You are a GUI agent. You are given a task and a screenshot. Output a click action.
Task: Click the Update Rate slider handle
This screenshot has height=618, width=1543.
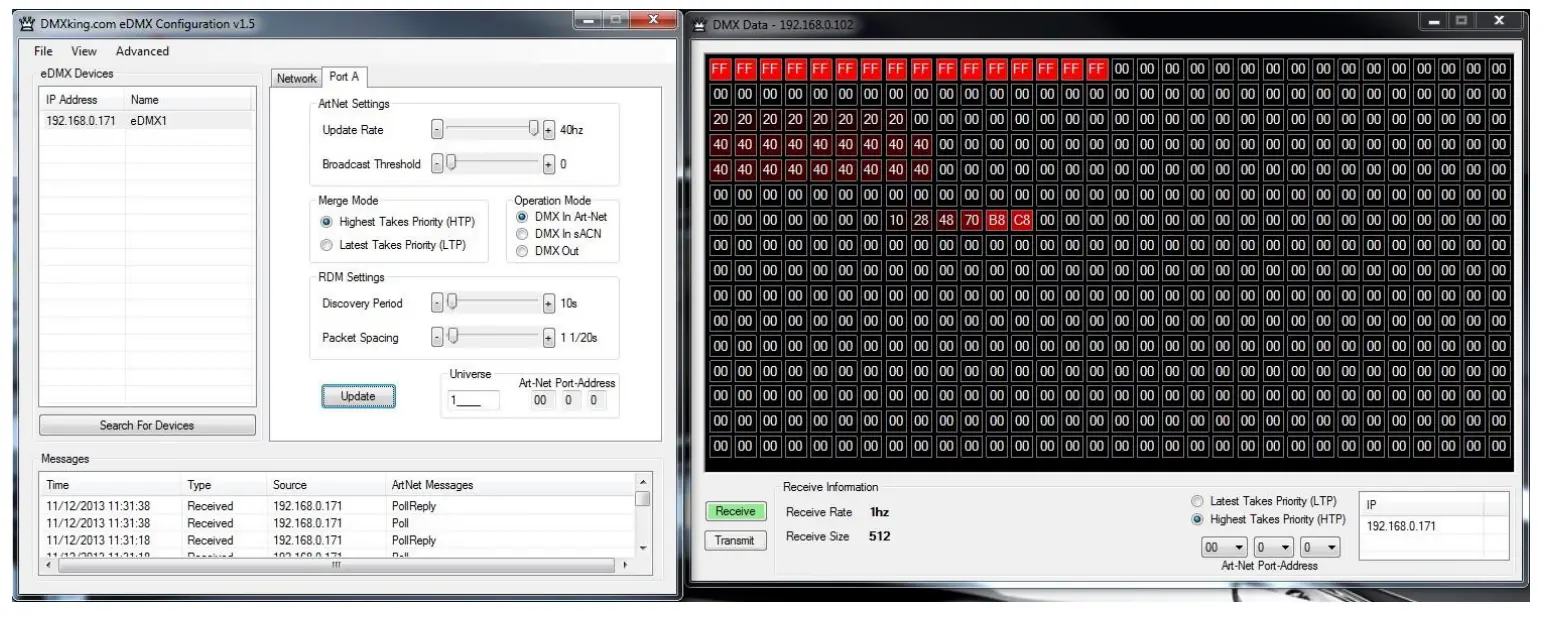(x=534, y=129)
